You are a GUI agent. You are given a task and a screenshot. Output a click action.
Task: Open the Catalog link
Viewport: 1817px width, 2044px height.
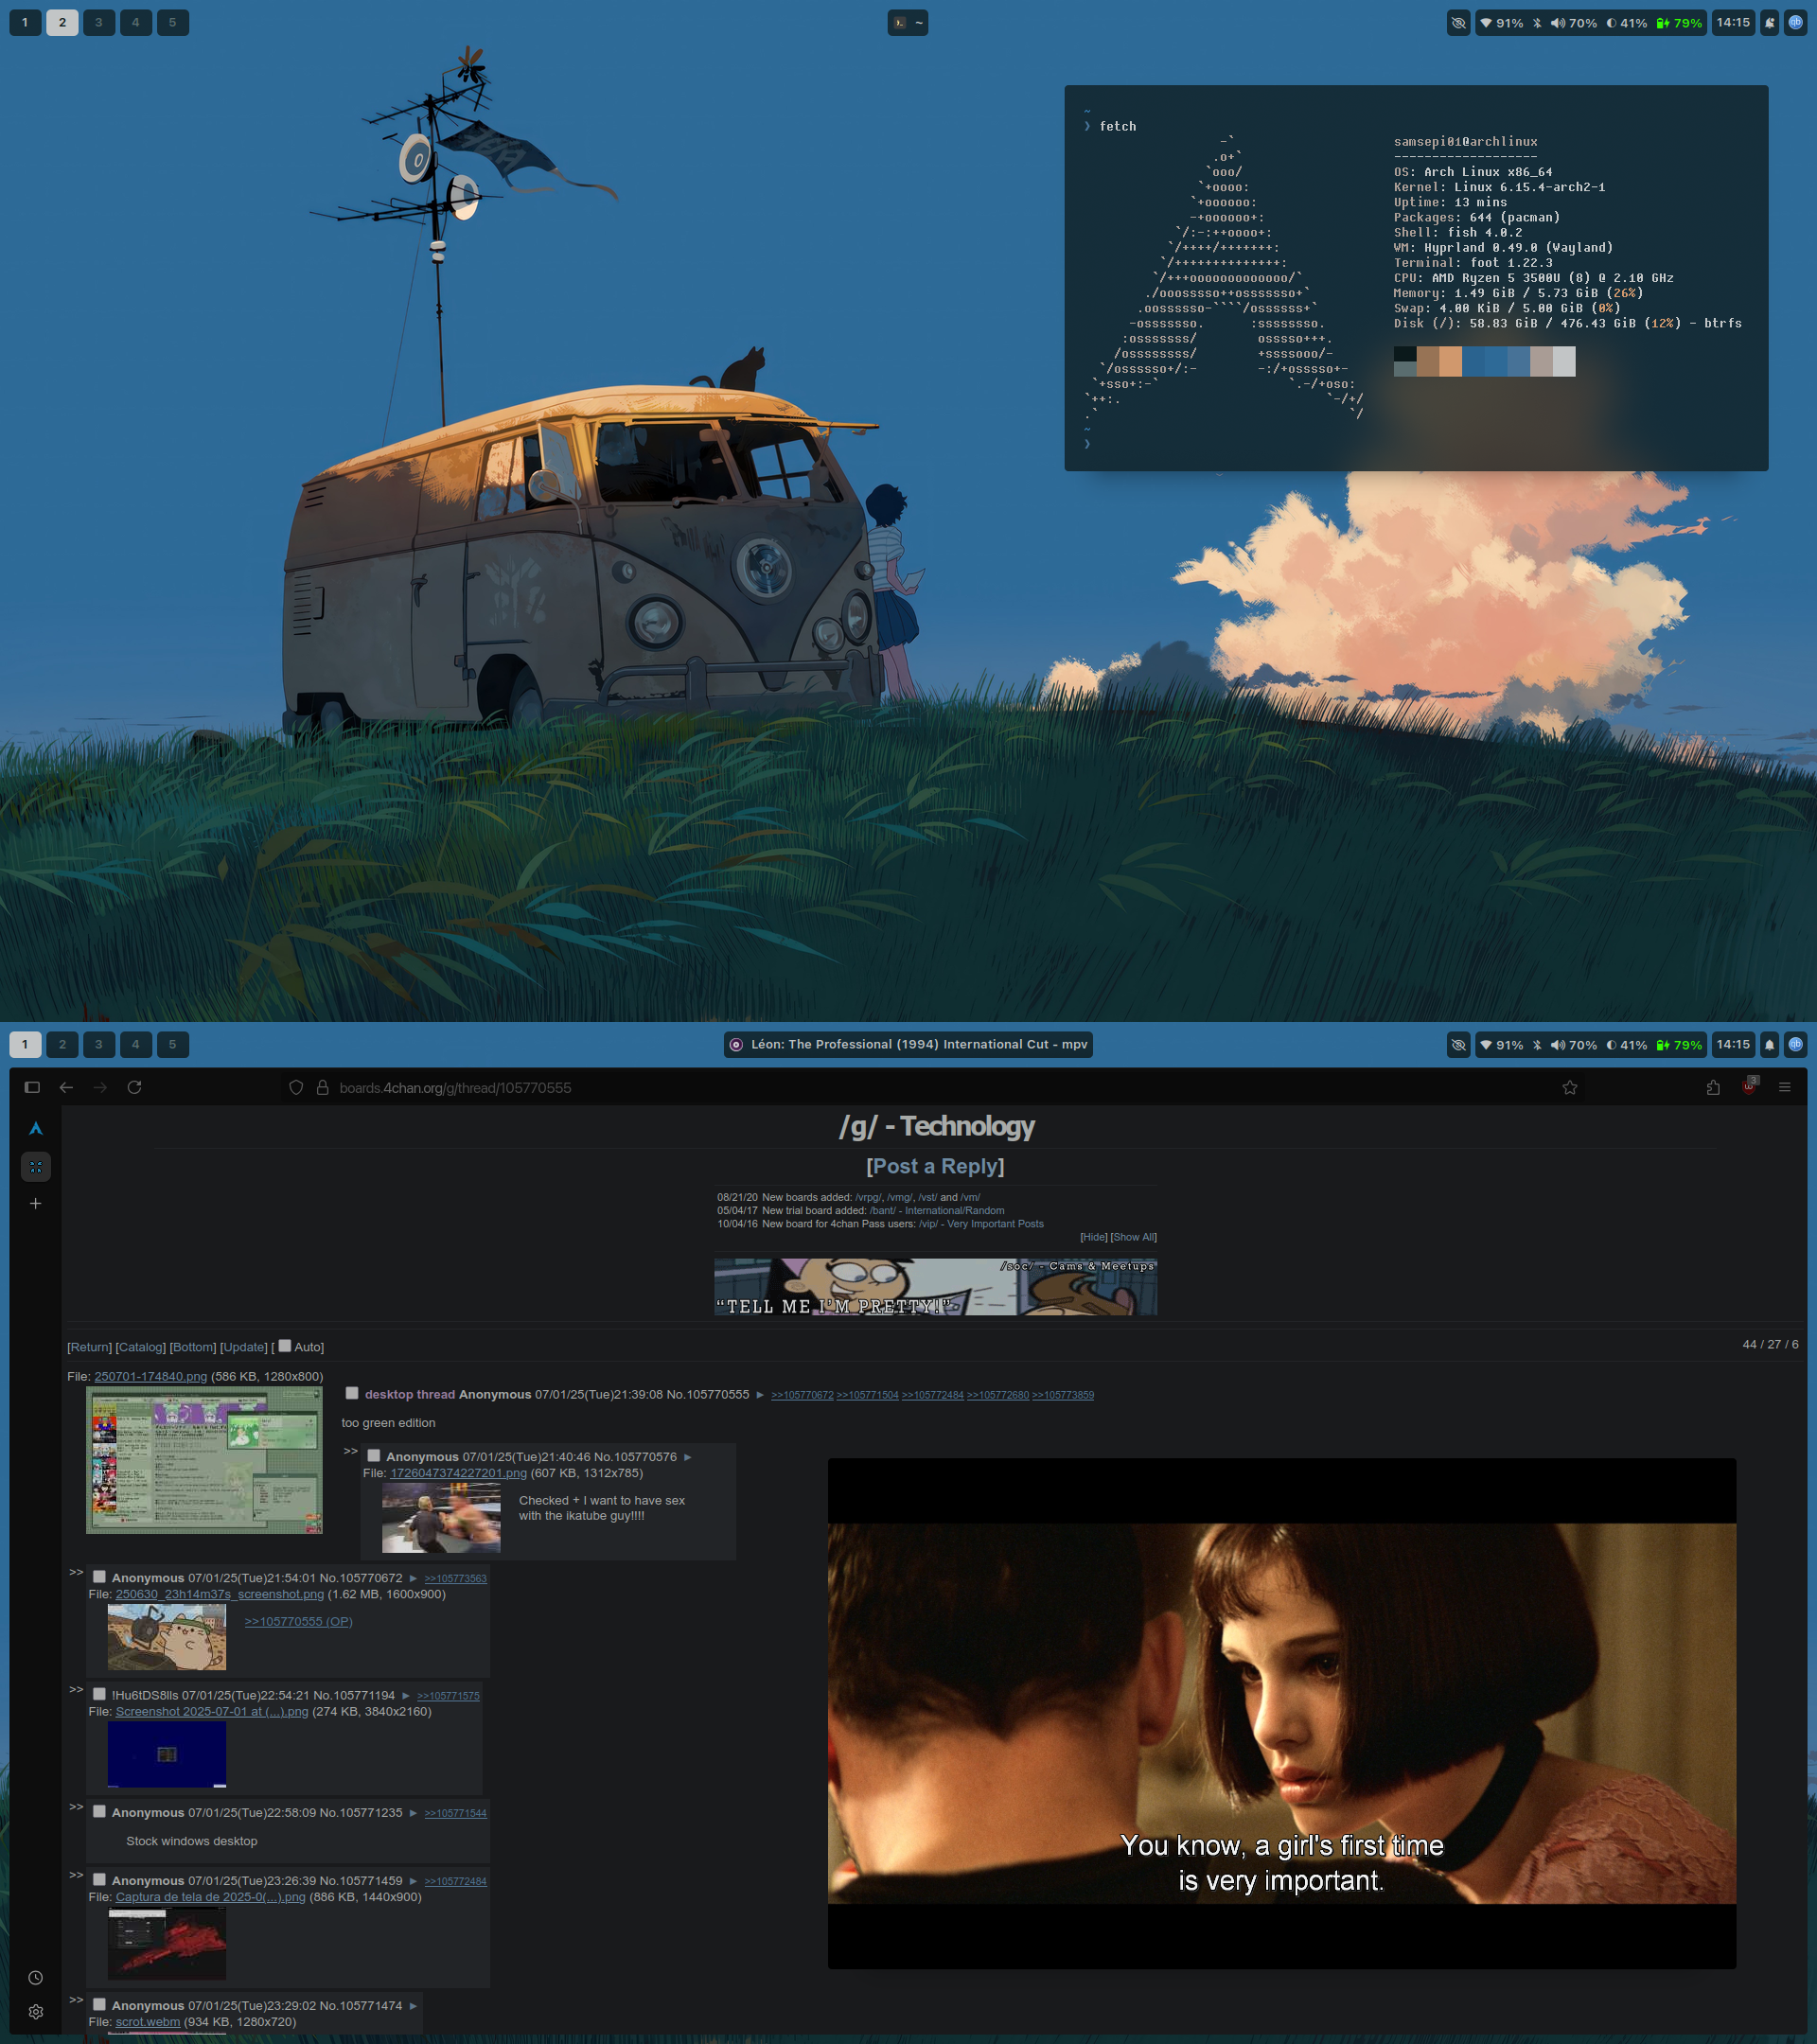pos(141,1347)
